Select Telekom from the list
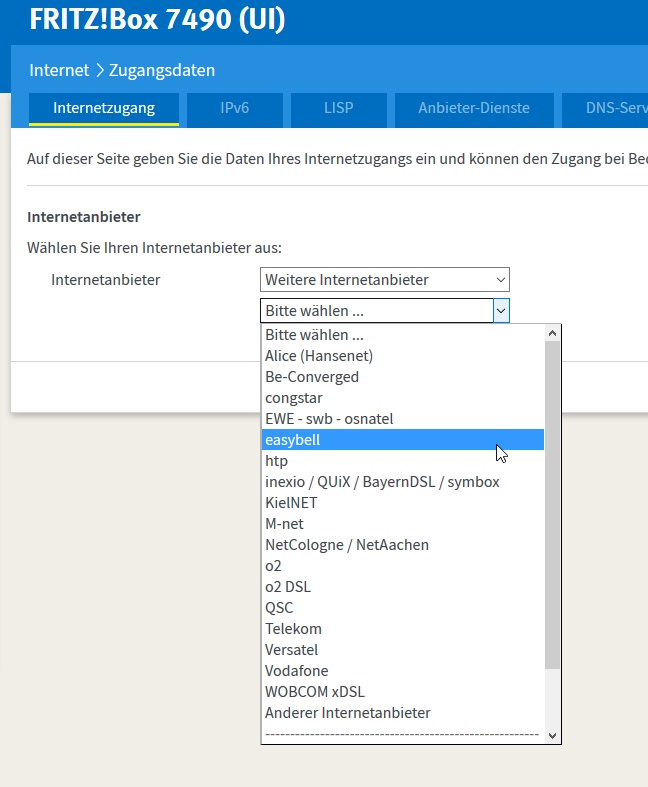The image size is (648, 787). click(403, 629)
